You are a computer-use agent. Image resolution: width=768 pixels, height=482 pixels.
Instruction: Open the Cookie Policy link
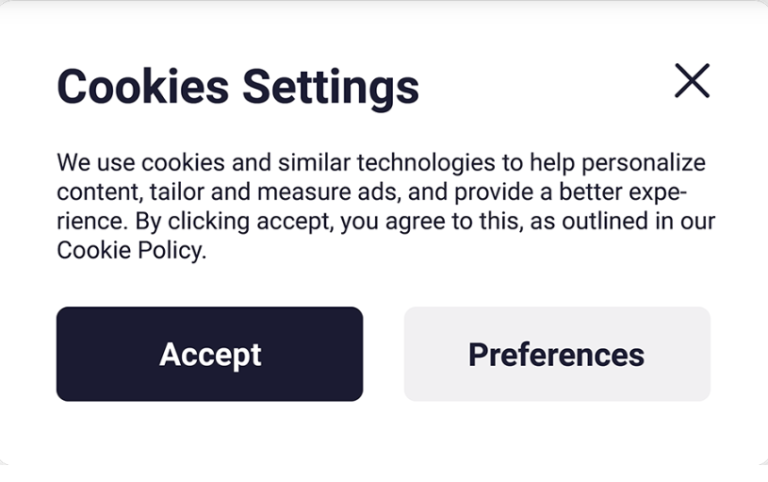coord(129,250)
